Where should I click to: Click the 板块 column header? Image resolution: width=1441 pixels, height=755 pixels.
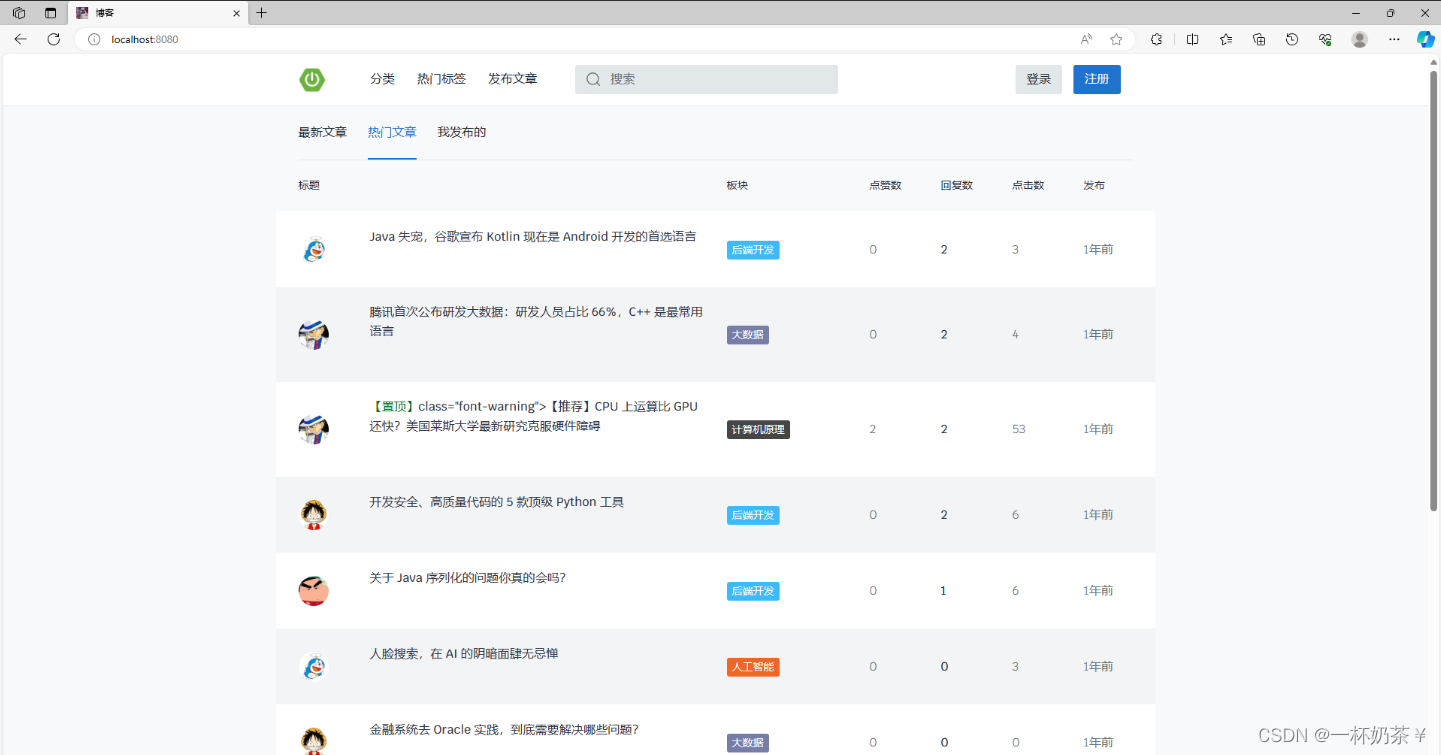737,185
